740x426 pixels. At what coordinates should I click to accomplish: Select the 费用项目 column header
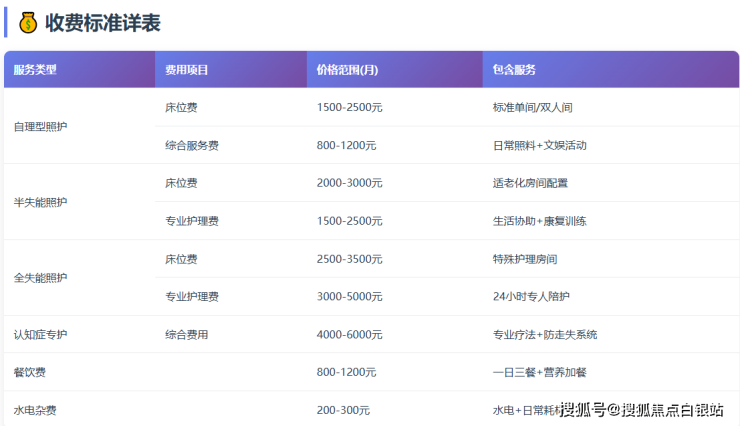pos(186,70)
